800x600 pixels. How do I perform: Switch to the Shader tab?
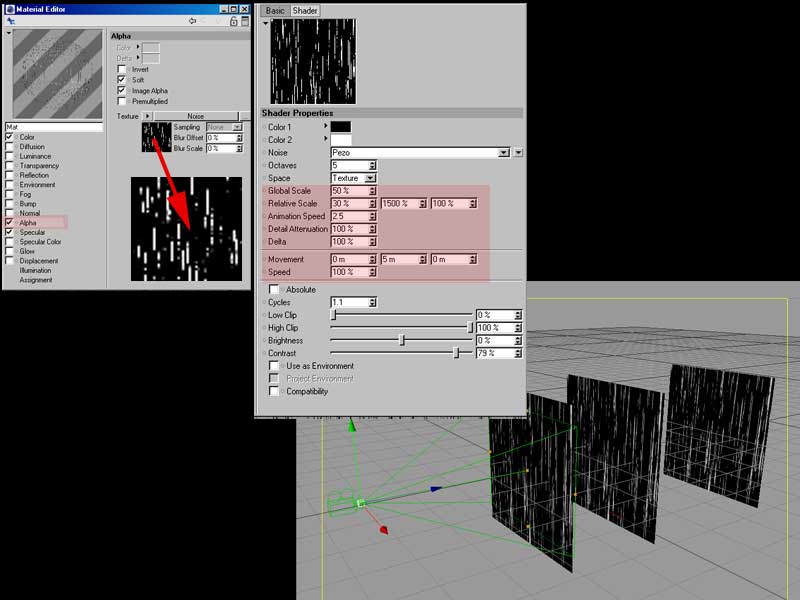[305, 11]
